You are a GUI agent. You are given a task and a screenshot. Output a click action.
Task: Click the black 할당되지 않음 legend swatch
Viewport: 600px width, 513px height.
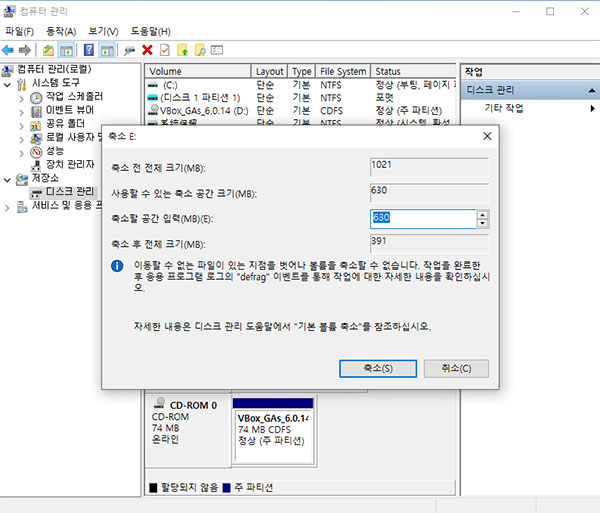point(153,488)
